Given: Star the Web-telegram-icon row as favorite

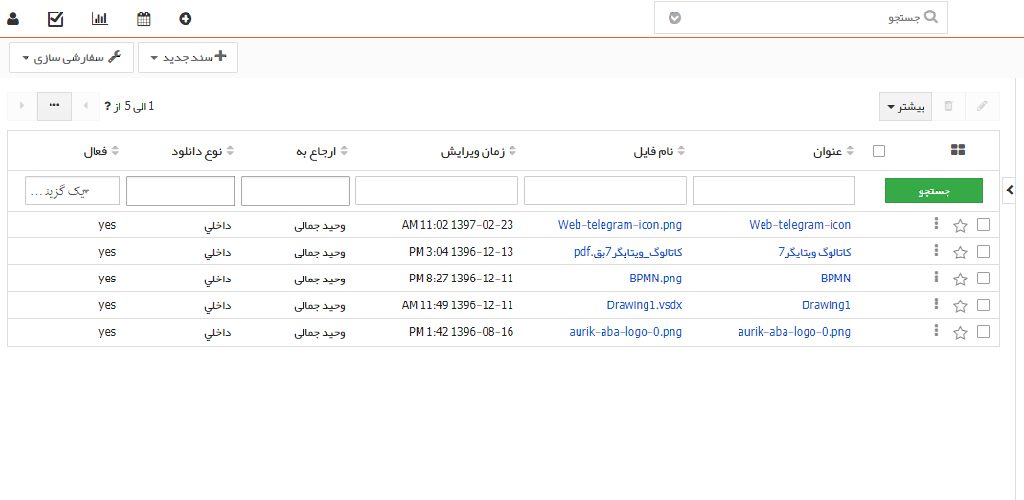Looking at the screenshot, I should point(960,226).
